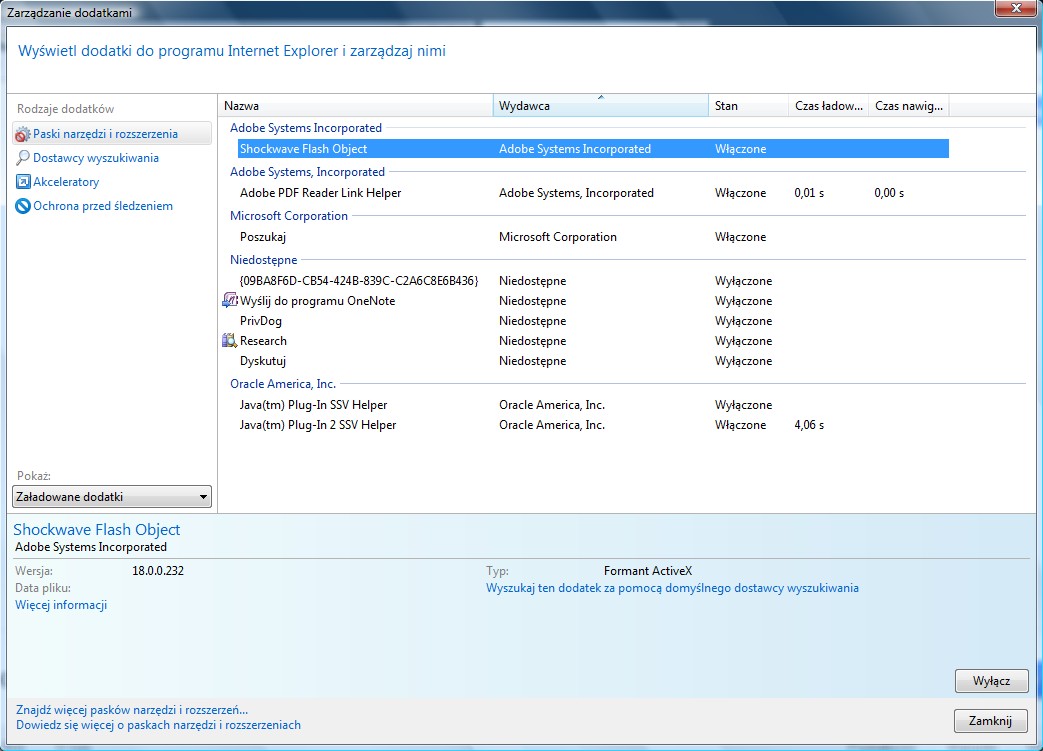The width and height of the screenshot is (1043, 751).
Task: Select Wyślij do programu OneNote row
Action: [x=593, y=301]
